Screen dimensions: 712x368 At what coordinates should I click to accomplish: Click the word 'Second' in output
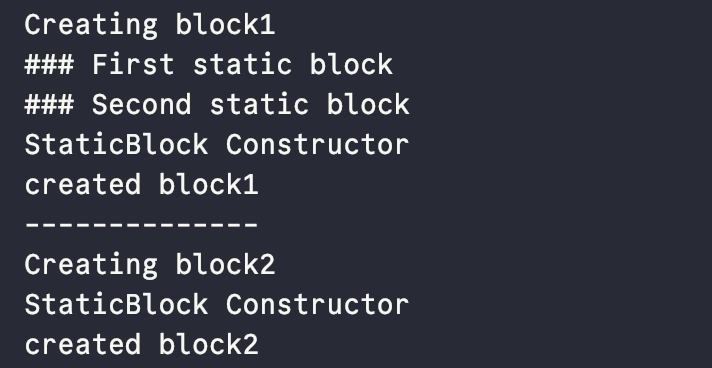click(x=142, y=104)
